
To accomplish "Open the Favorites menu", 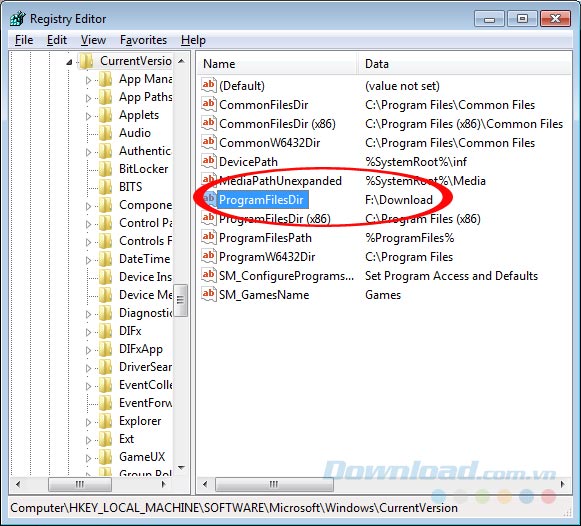I will 143,40.
